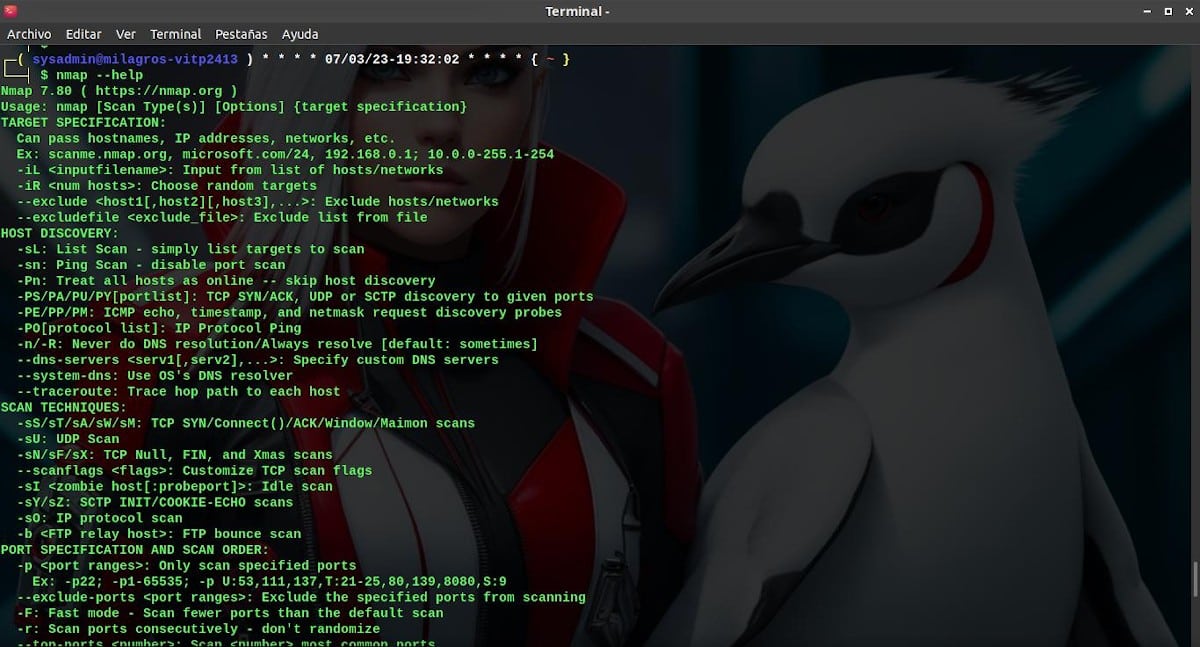Click the '-r: Scan ports consecutively' line
Viewport: 1200px width, 647px height.
[x=198, y=629]
